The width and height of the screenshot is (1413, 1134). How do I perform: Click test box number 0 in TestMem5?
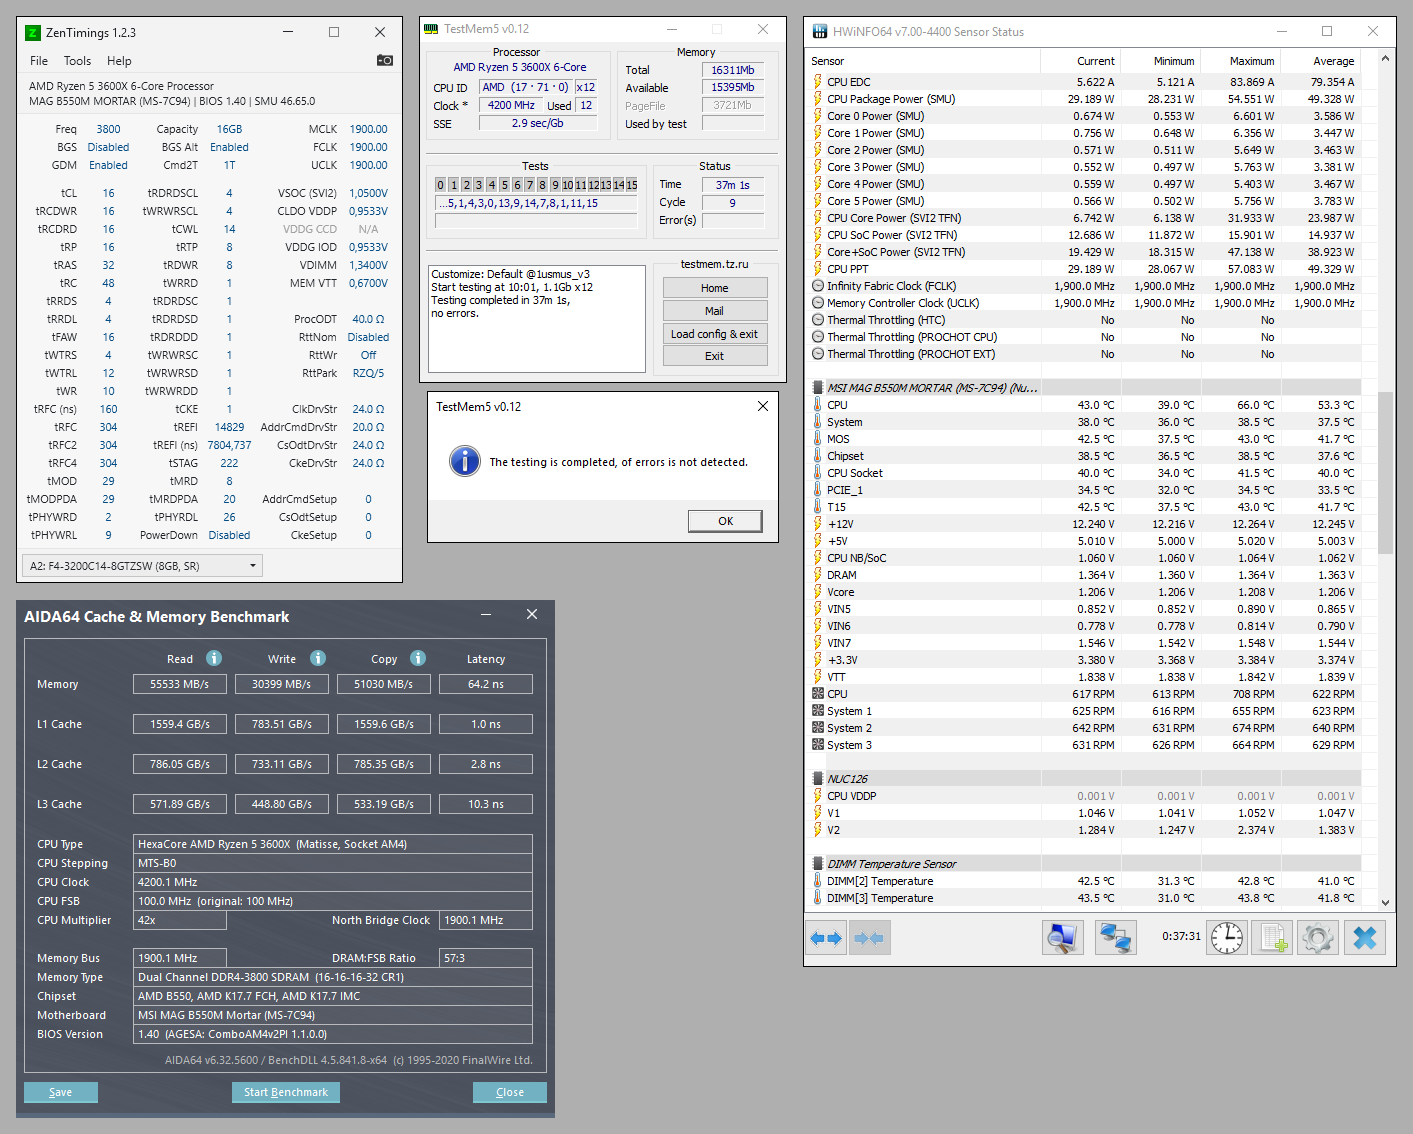click(441, 185)
